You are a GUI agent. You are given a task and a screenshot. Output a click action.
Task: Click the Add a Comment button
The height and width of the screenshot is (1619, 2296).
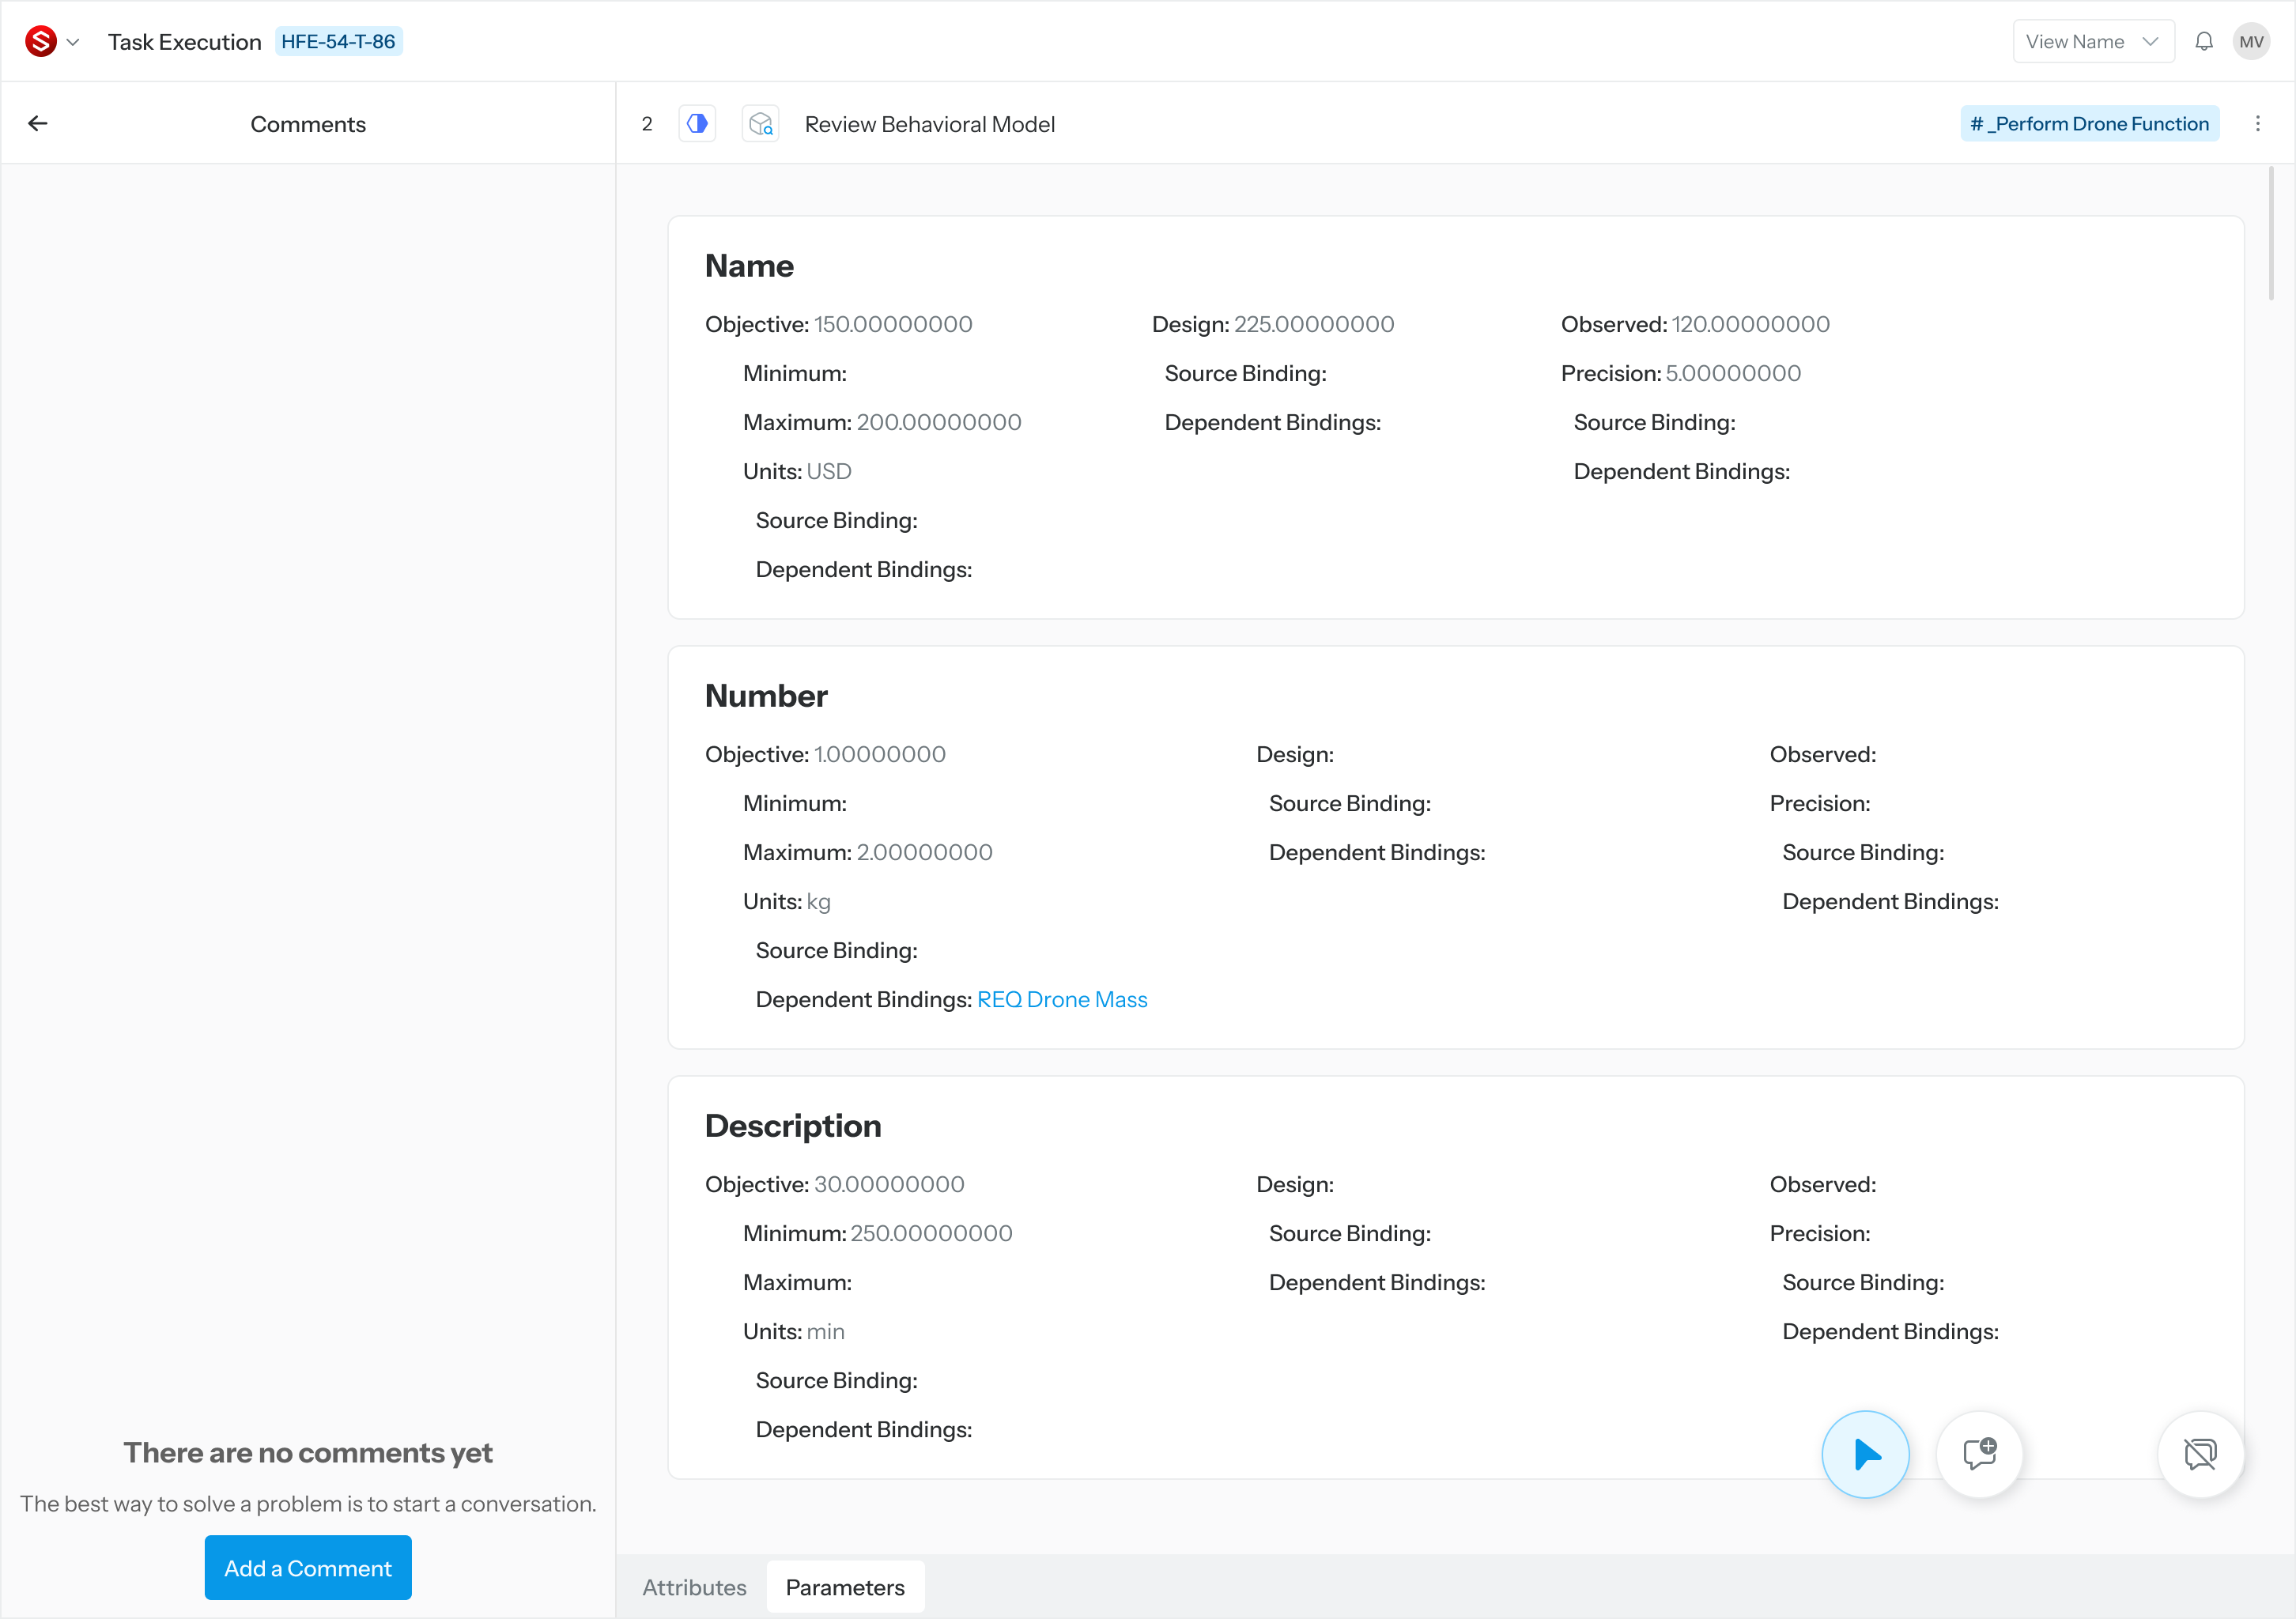tap(308, 1567)
